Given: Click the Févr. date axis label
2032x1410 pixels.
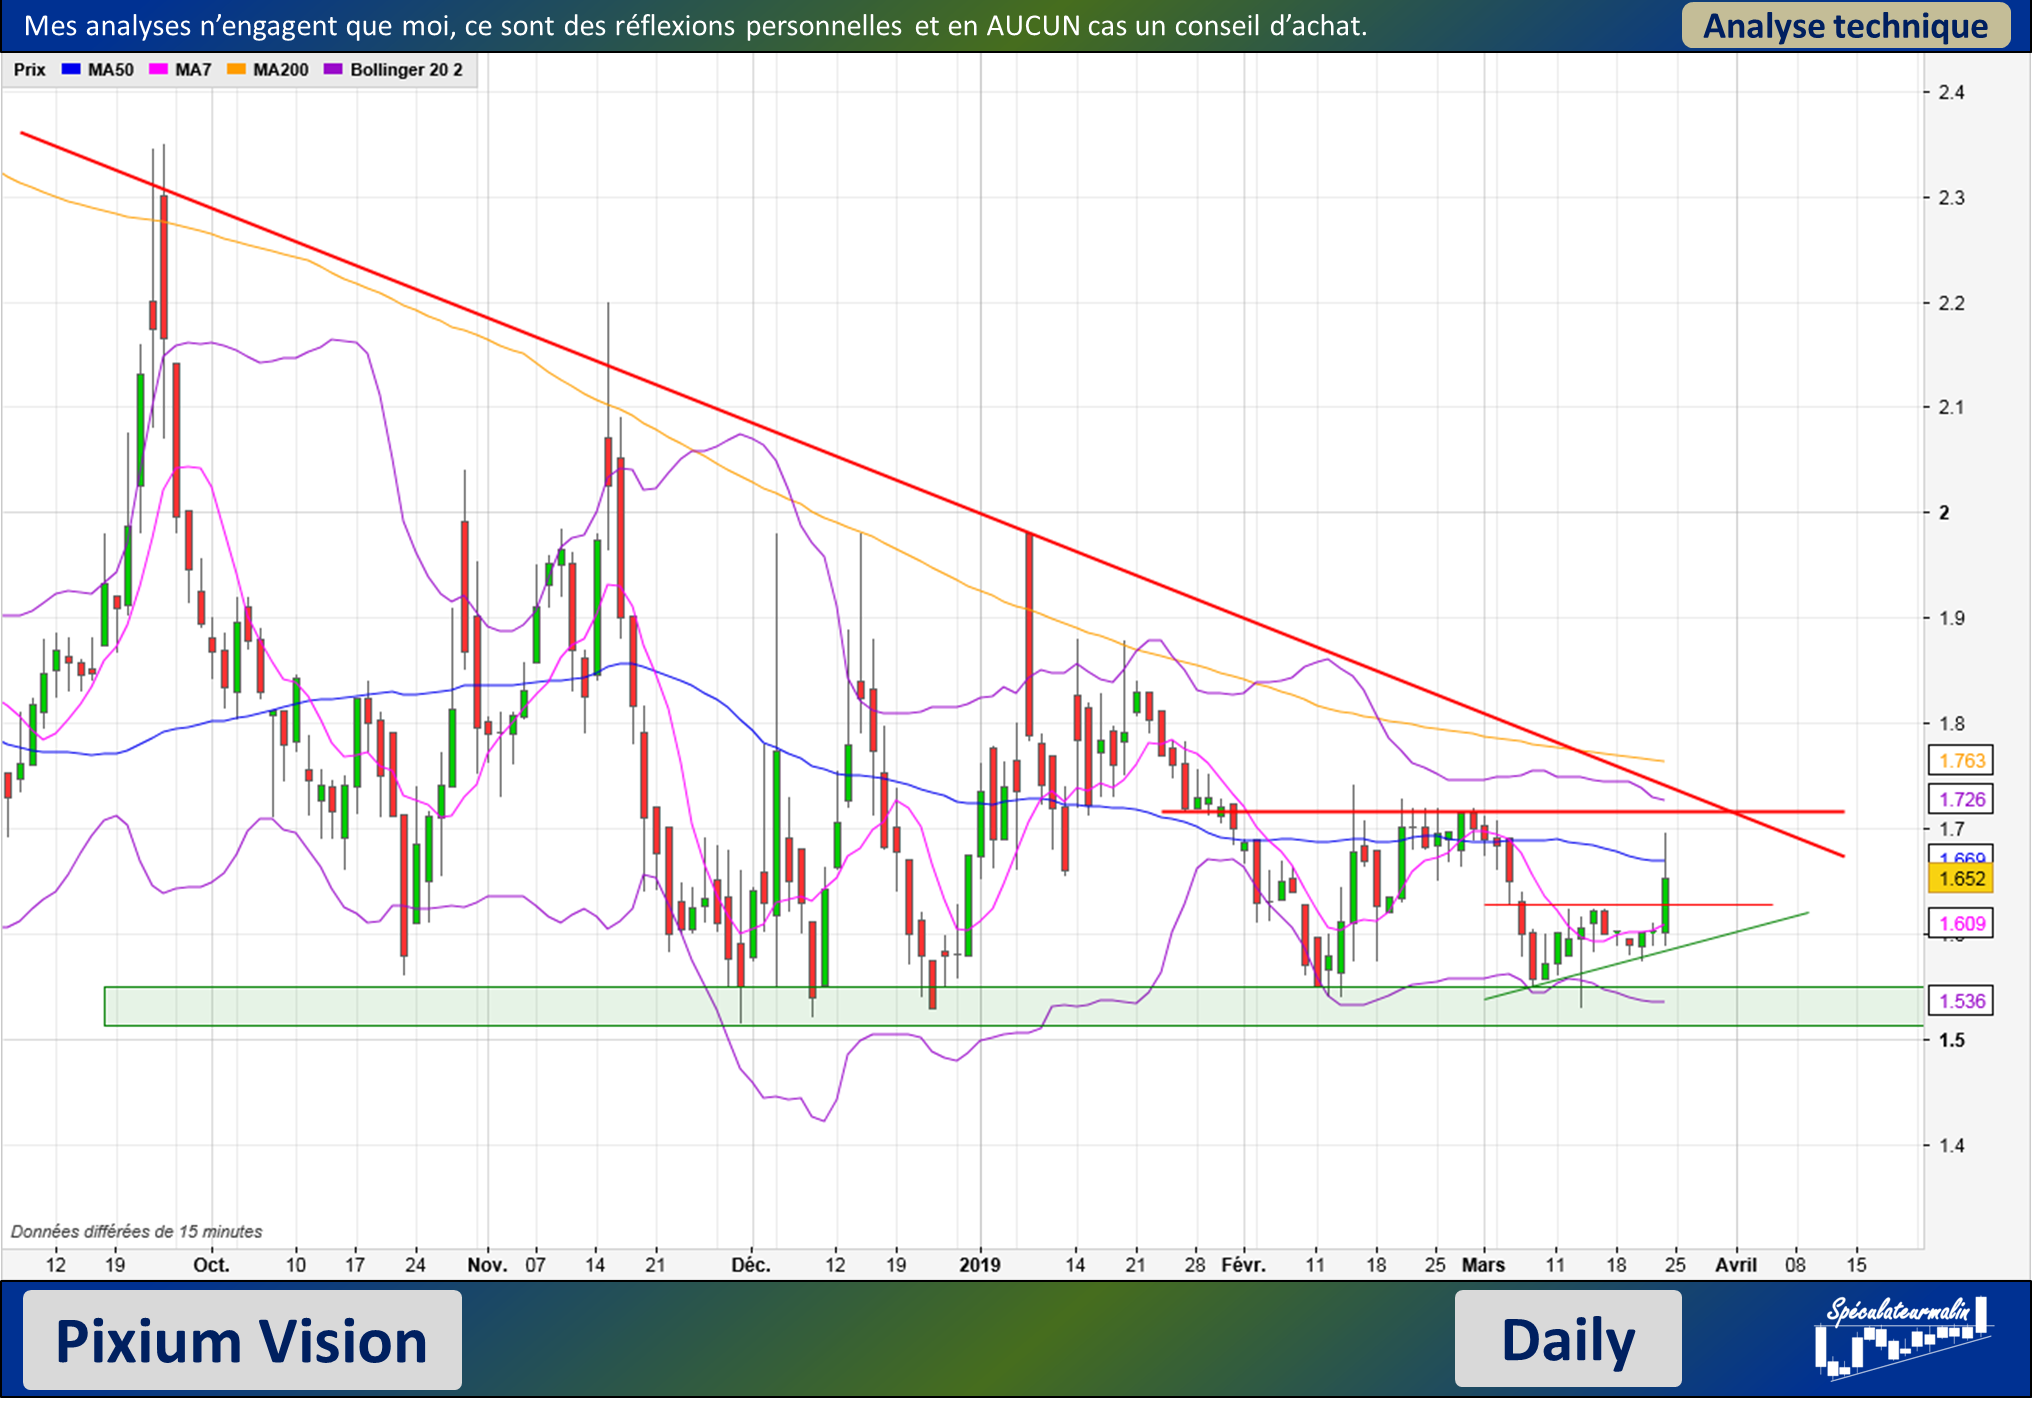Looking at the screenshot, I should point(1243,1265).
